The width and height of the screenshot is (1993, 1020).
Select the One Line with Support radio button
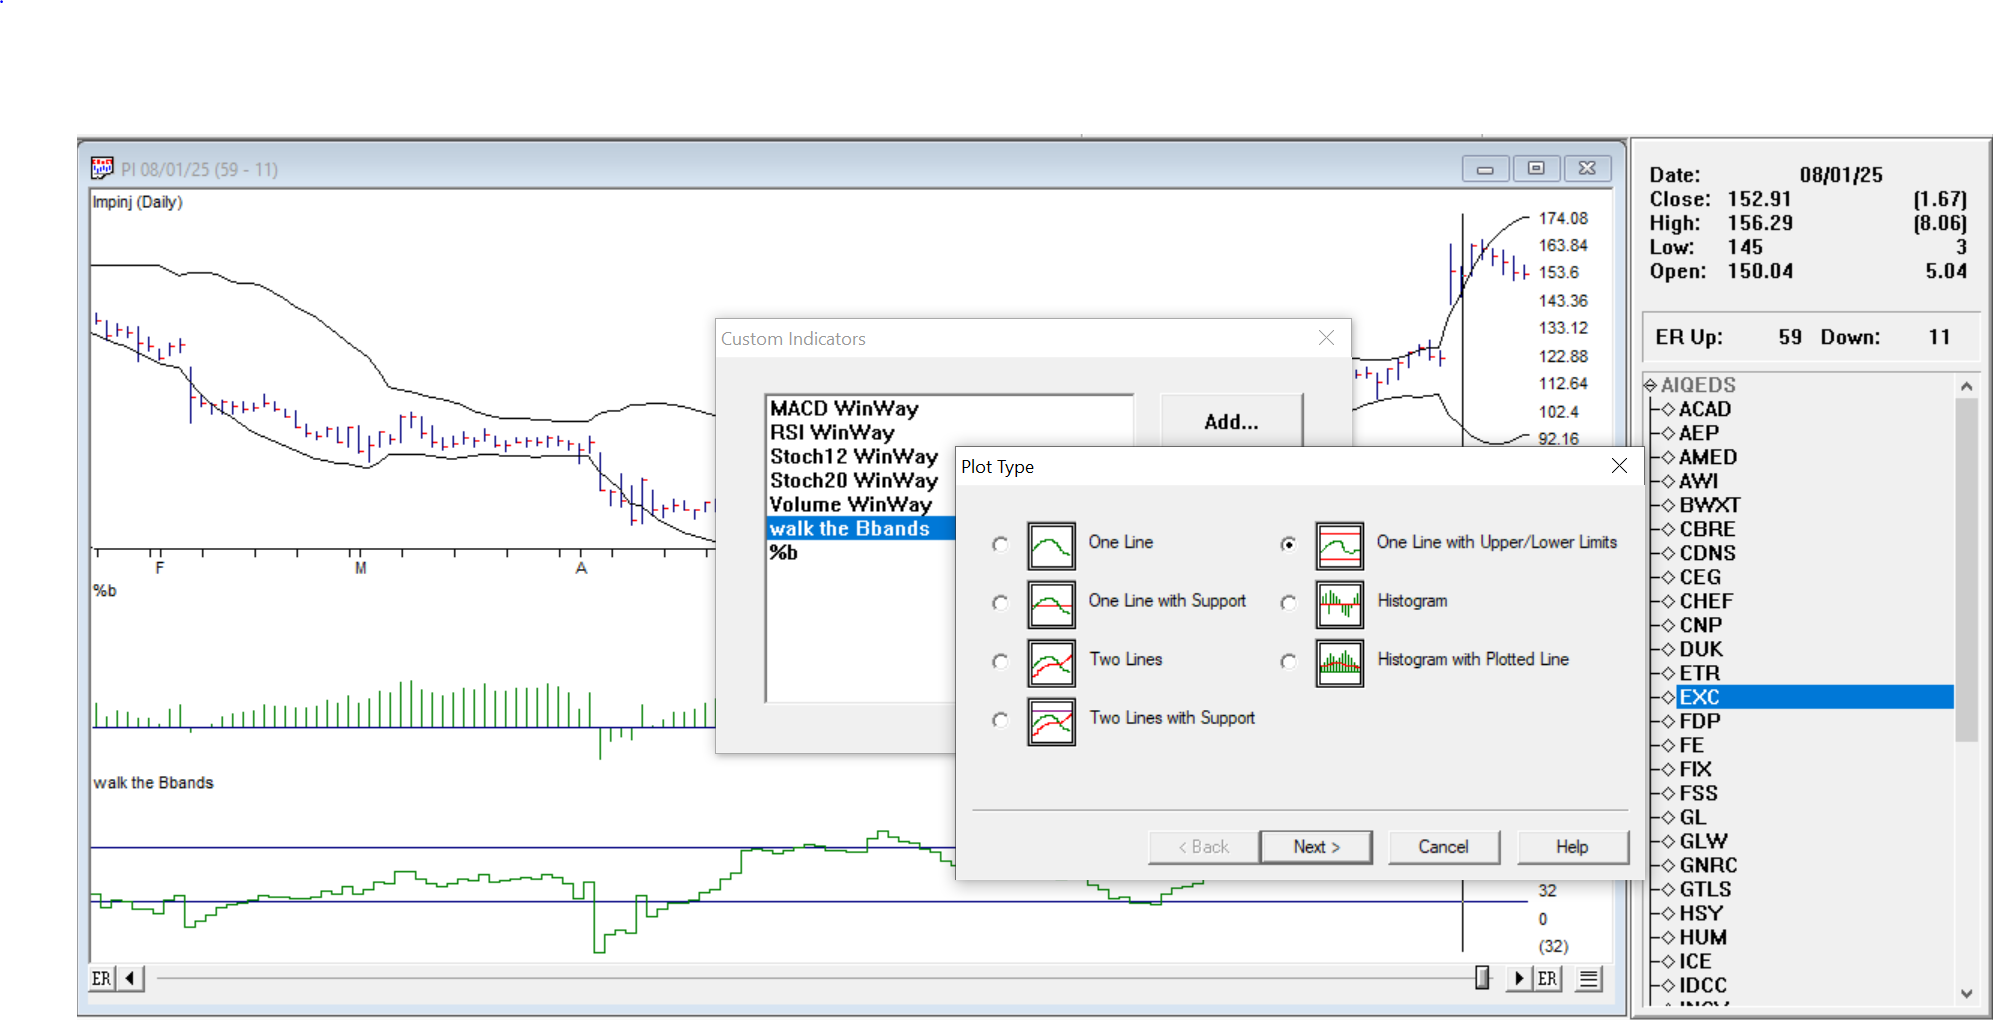(1000, 602)
